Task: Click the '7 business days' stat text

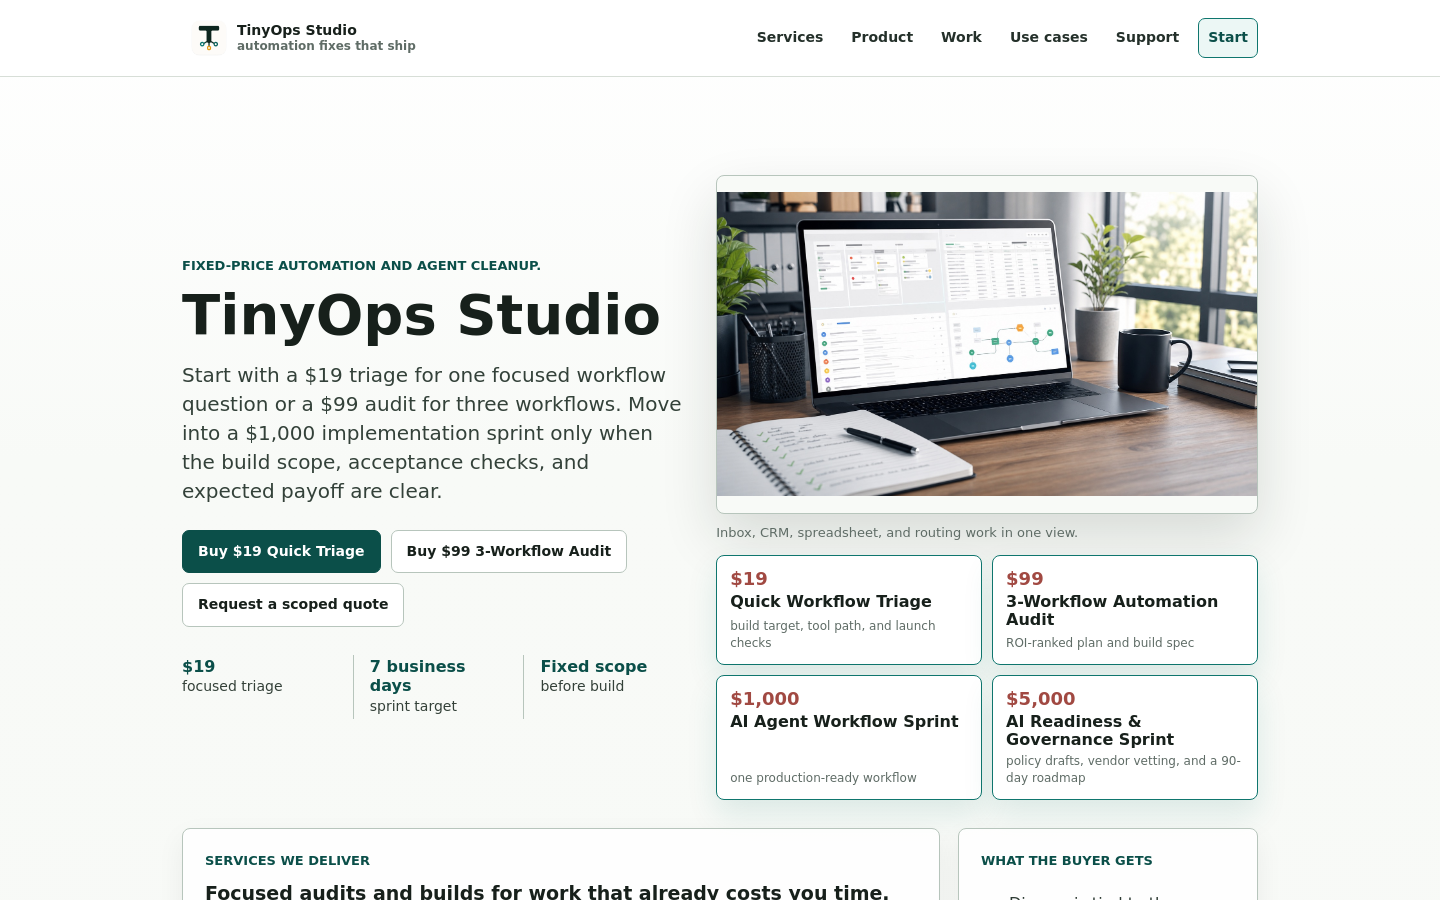Action: coord(417,676)
